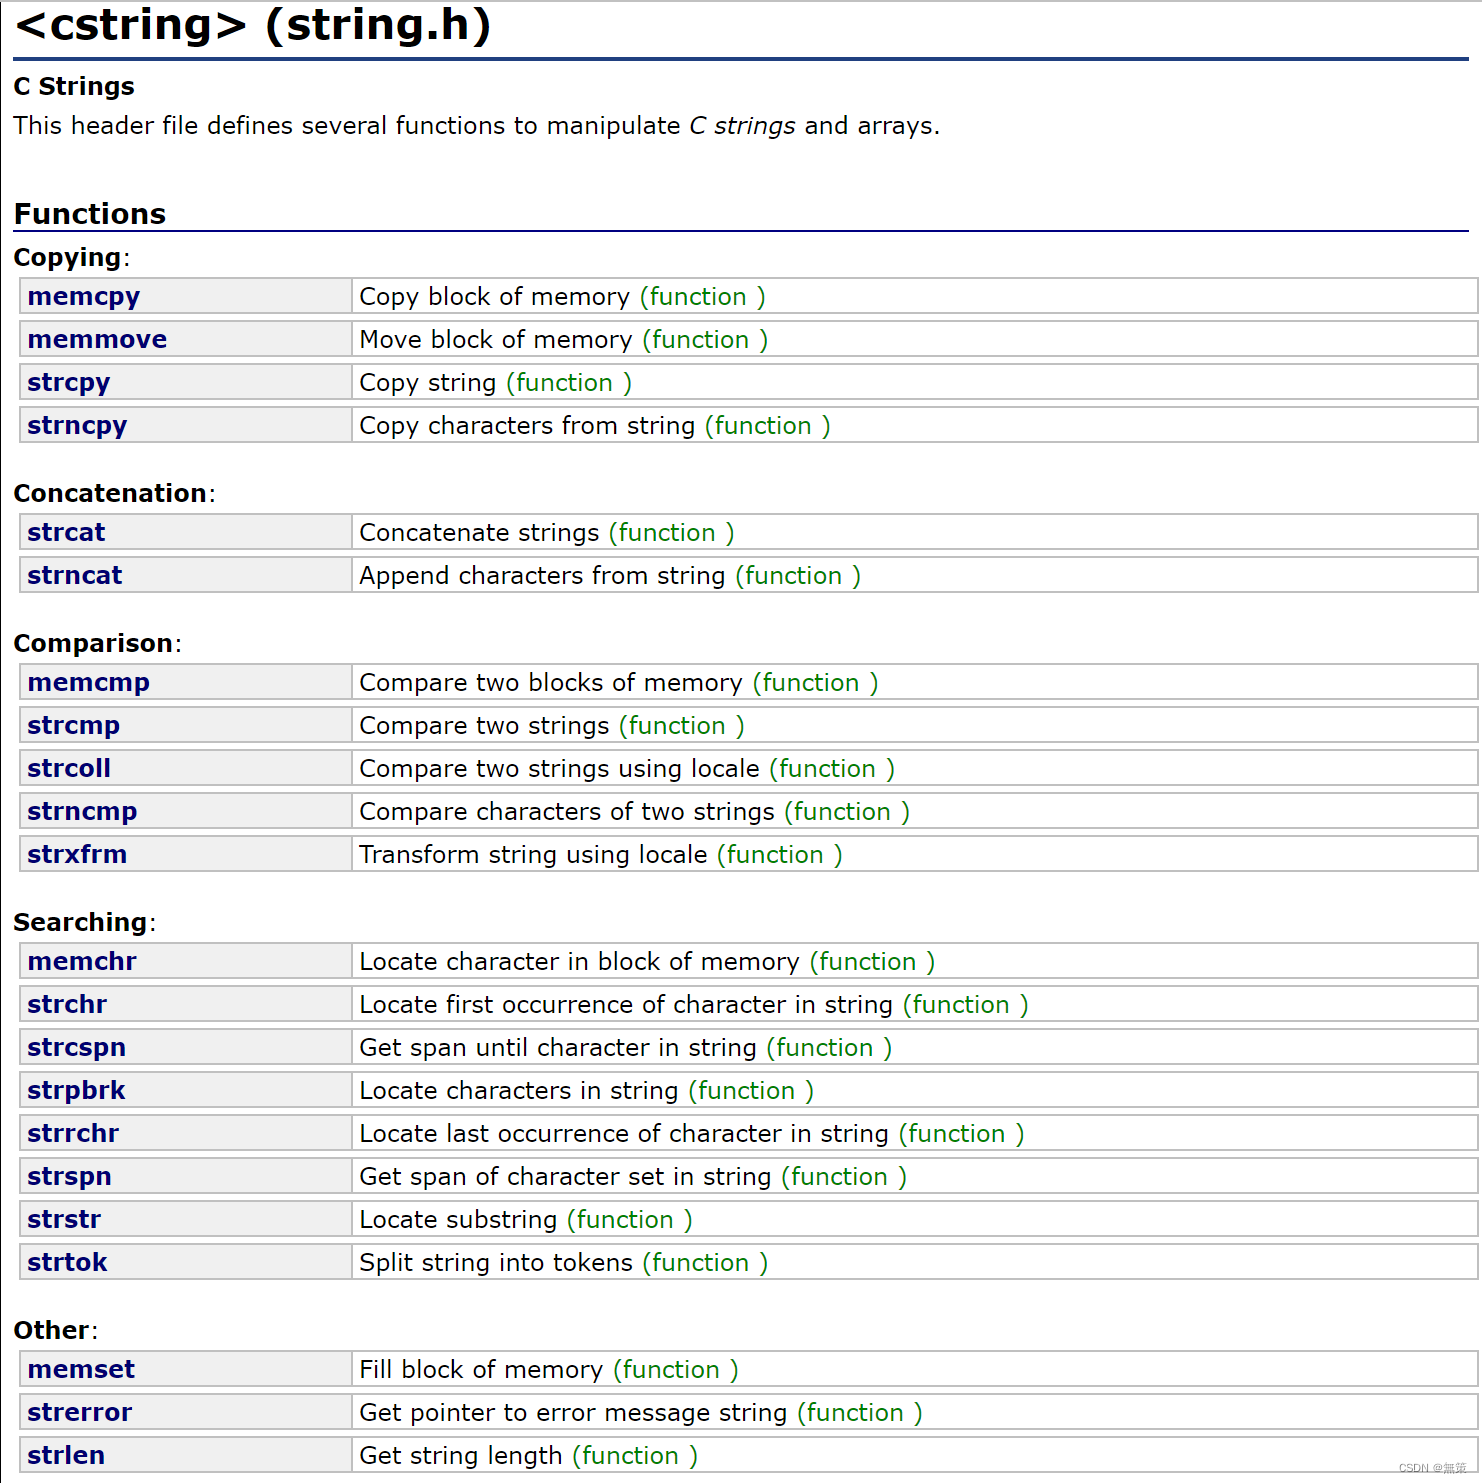The width and height of the screenshot is (1482, 1483).
Task: Click 'Copy block of memory' description
Action: [x=495, y=297]
